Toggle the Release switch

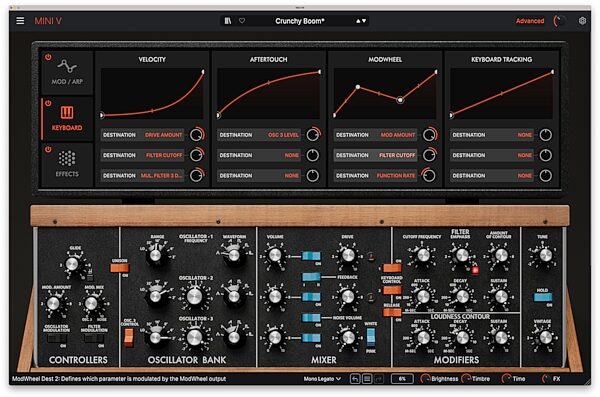392,312
